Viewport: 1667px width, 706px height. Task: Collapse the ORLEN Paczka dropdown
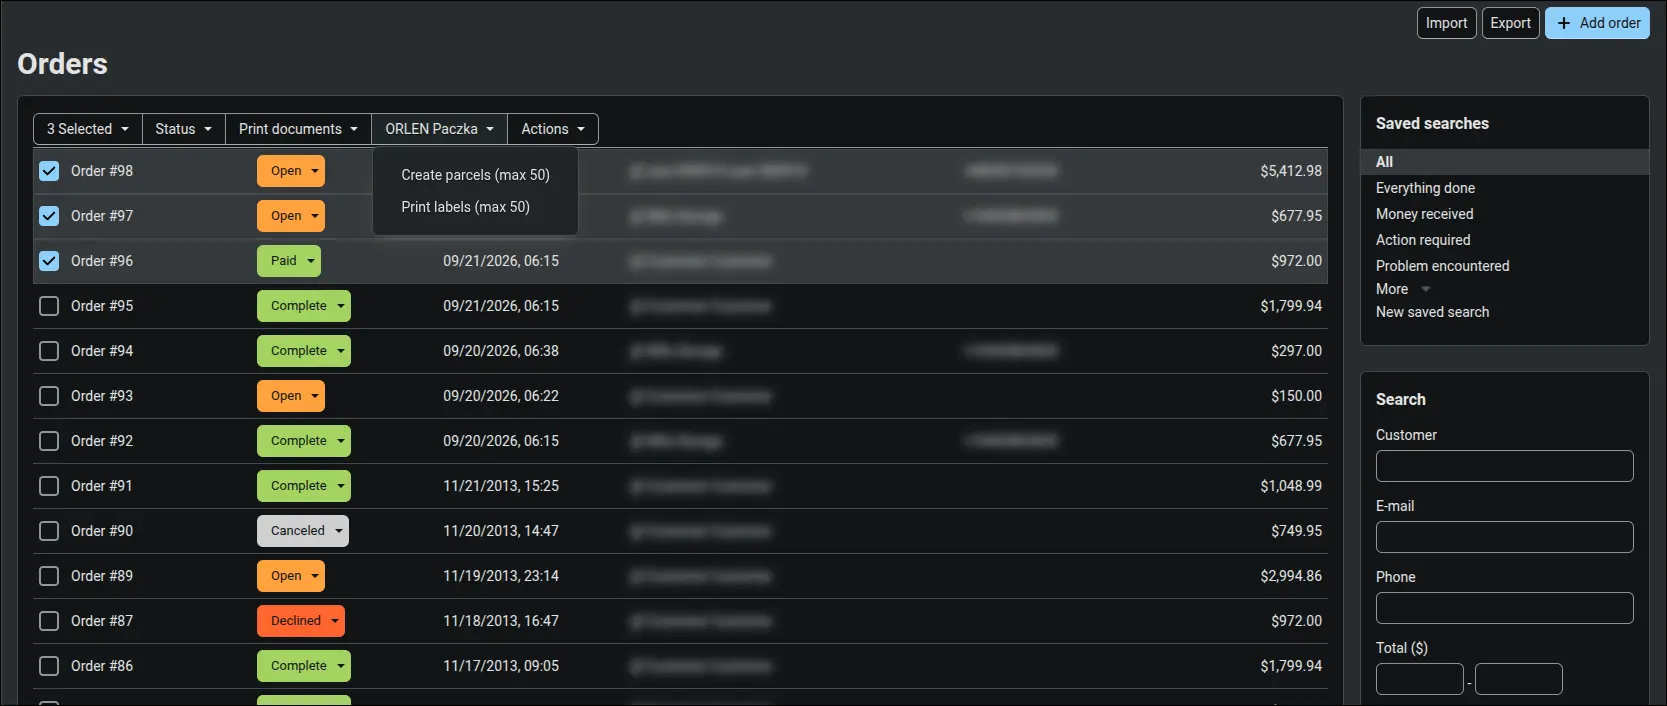click(x=440, y=129)
